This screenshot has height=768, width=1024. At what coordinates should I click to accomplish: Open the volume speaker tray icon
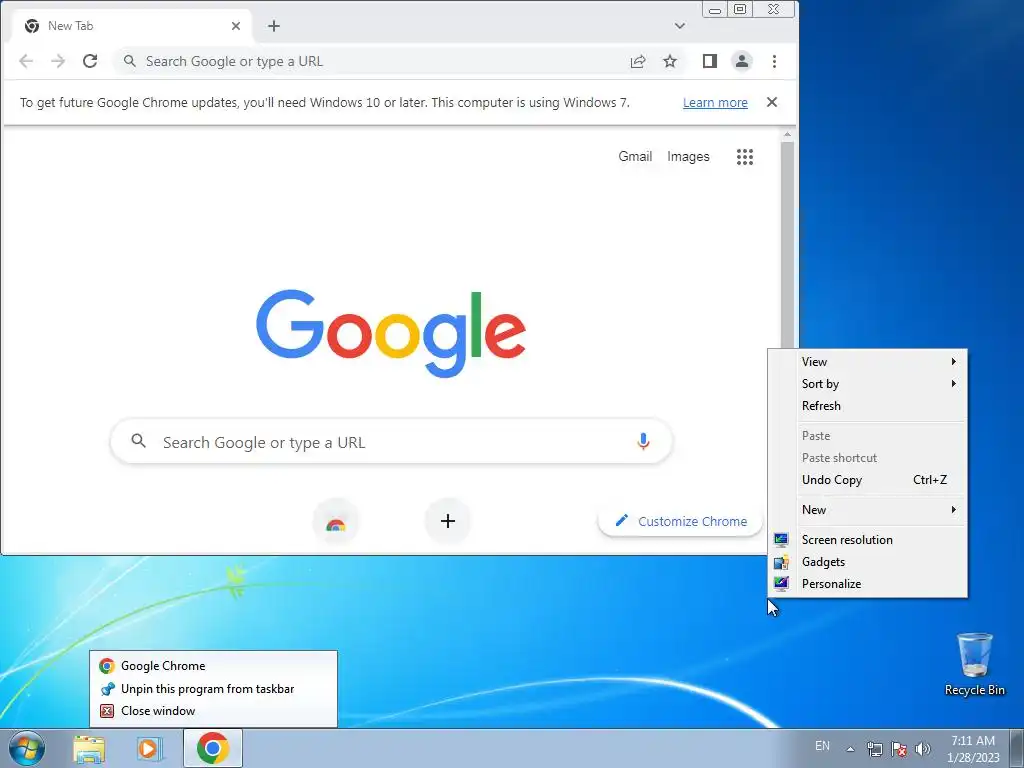tap(922, 749)
